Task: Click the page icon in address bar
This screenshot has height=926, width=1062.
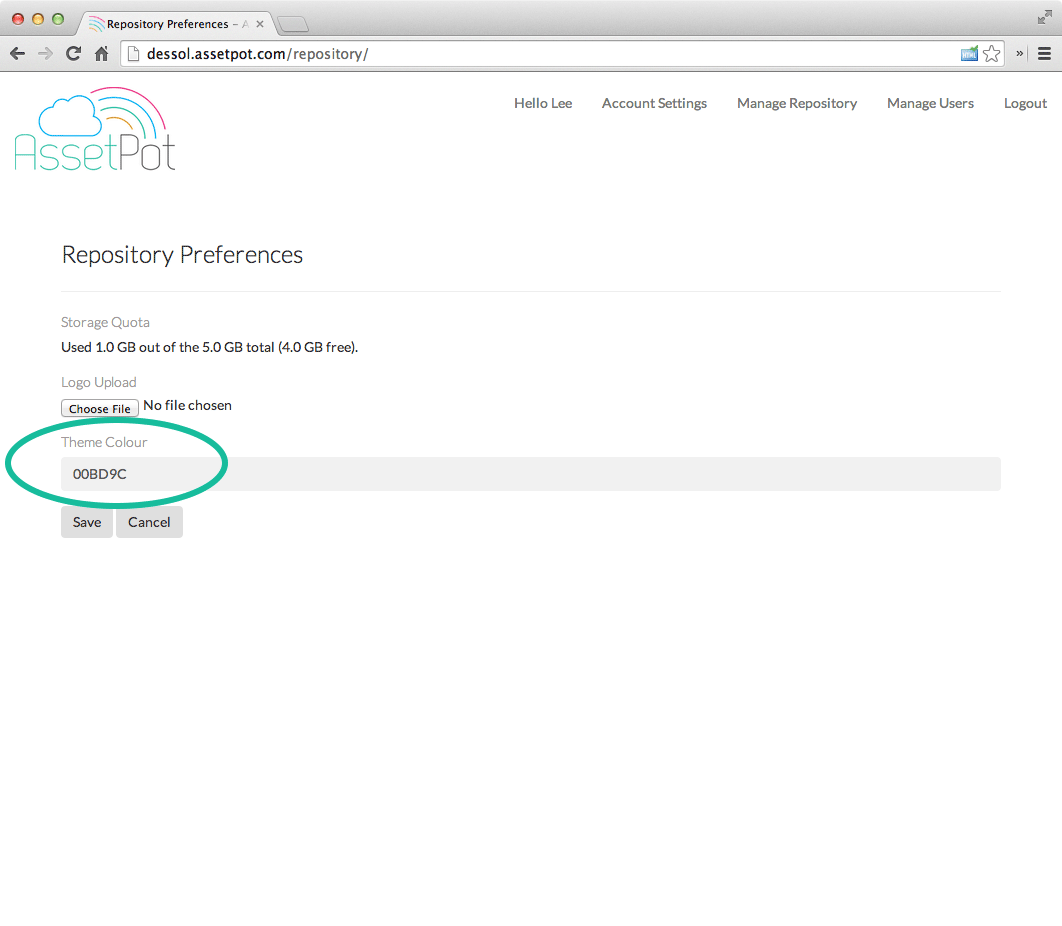Action: pyautogui.click(x=133, y=54)
